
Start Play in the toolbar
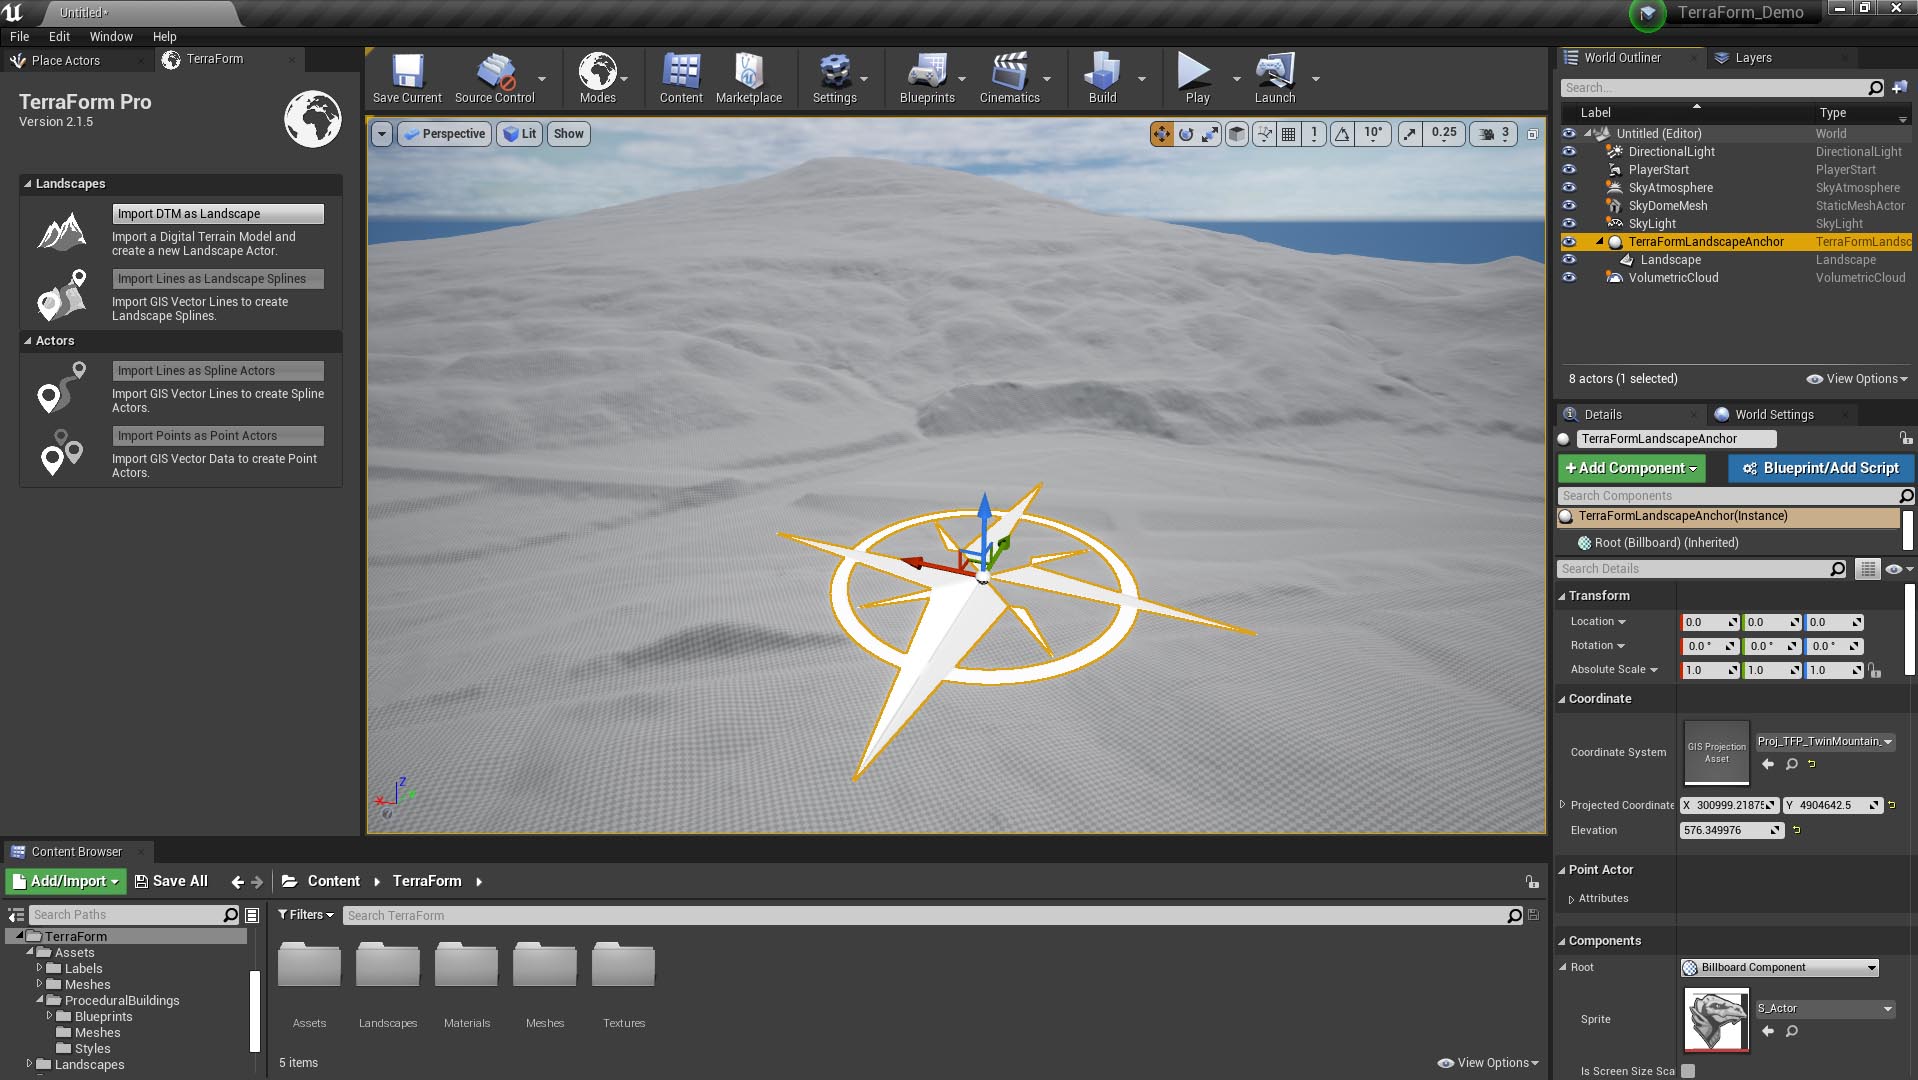pos(1197,78)
